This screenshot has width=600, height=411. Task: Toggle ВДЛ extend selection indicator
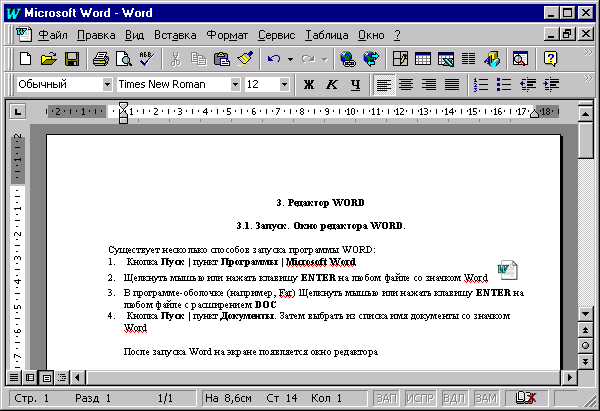454,398
